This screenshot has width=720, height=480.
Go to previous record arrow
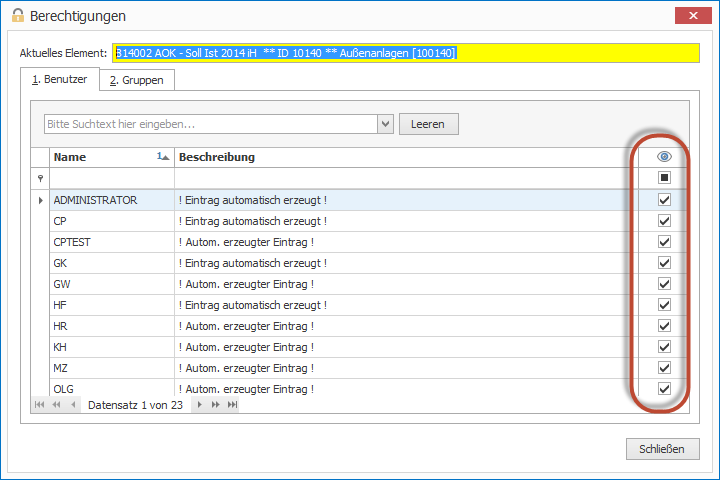click(x=72, y=405)
